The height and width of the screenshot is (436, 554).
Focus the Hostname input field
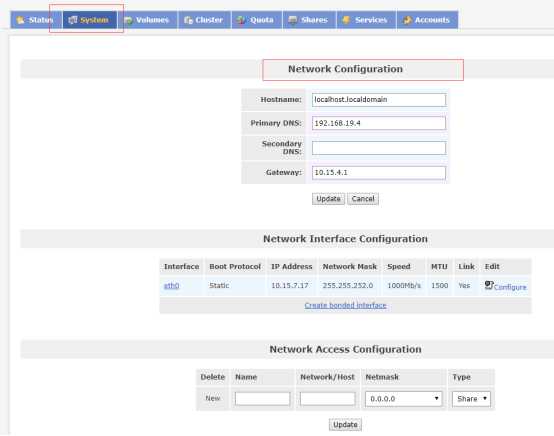[379, 100]
